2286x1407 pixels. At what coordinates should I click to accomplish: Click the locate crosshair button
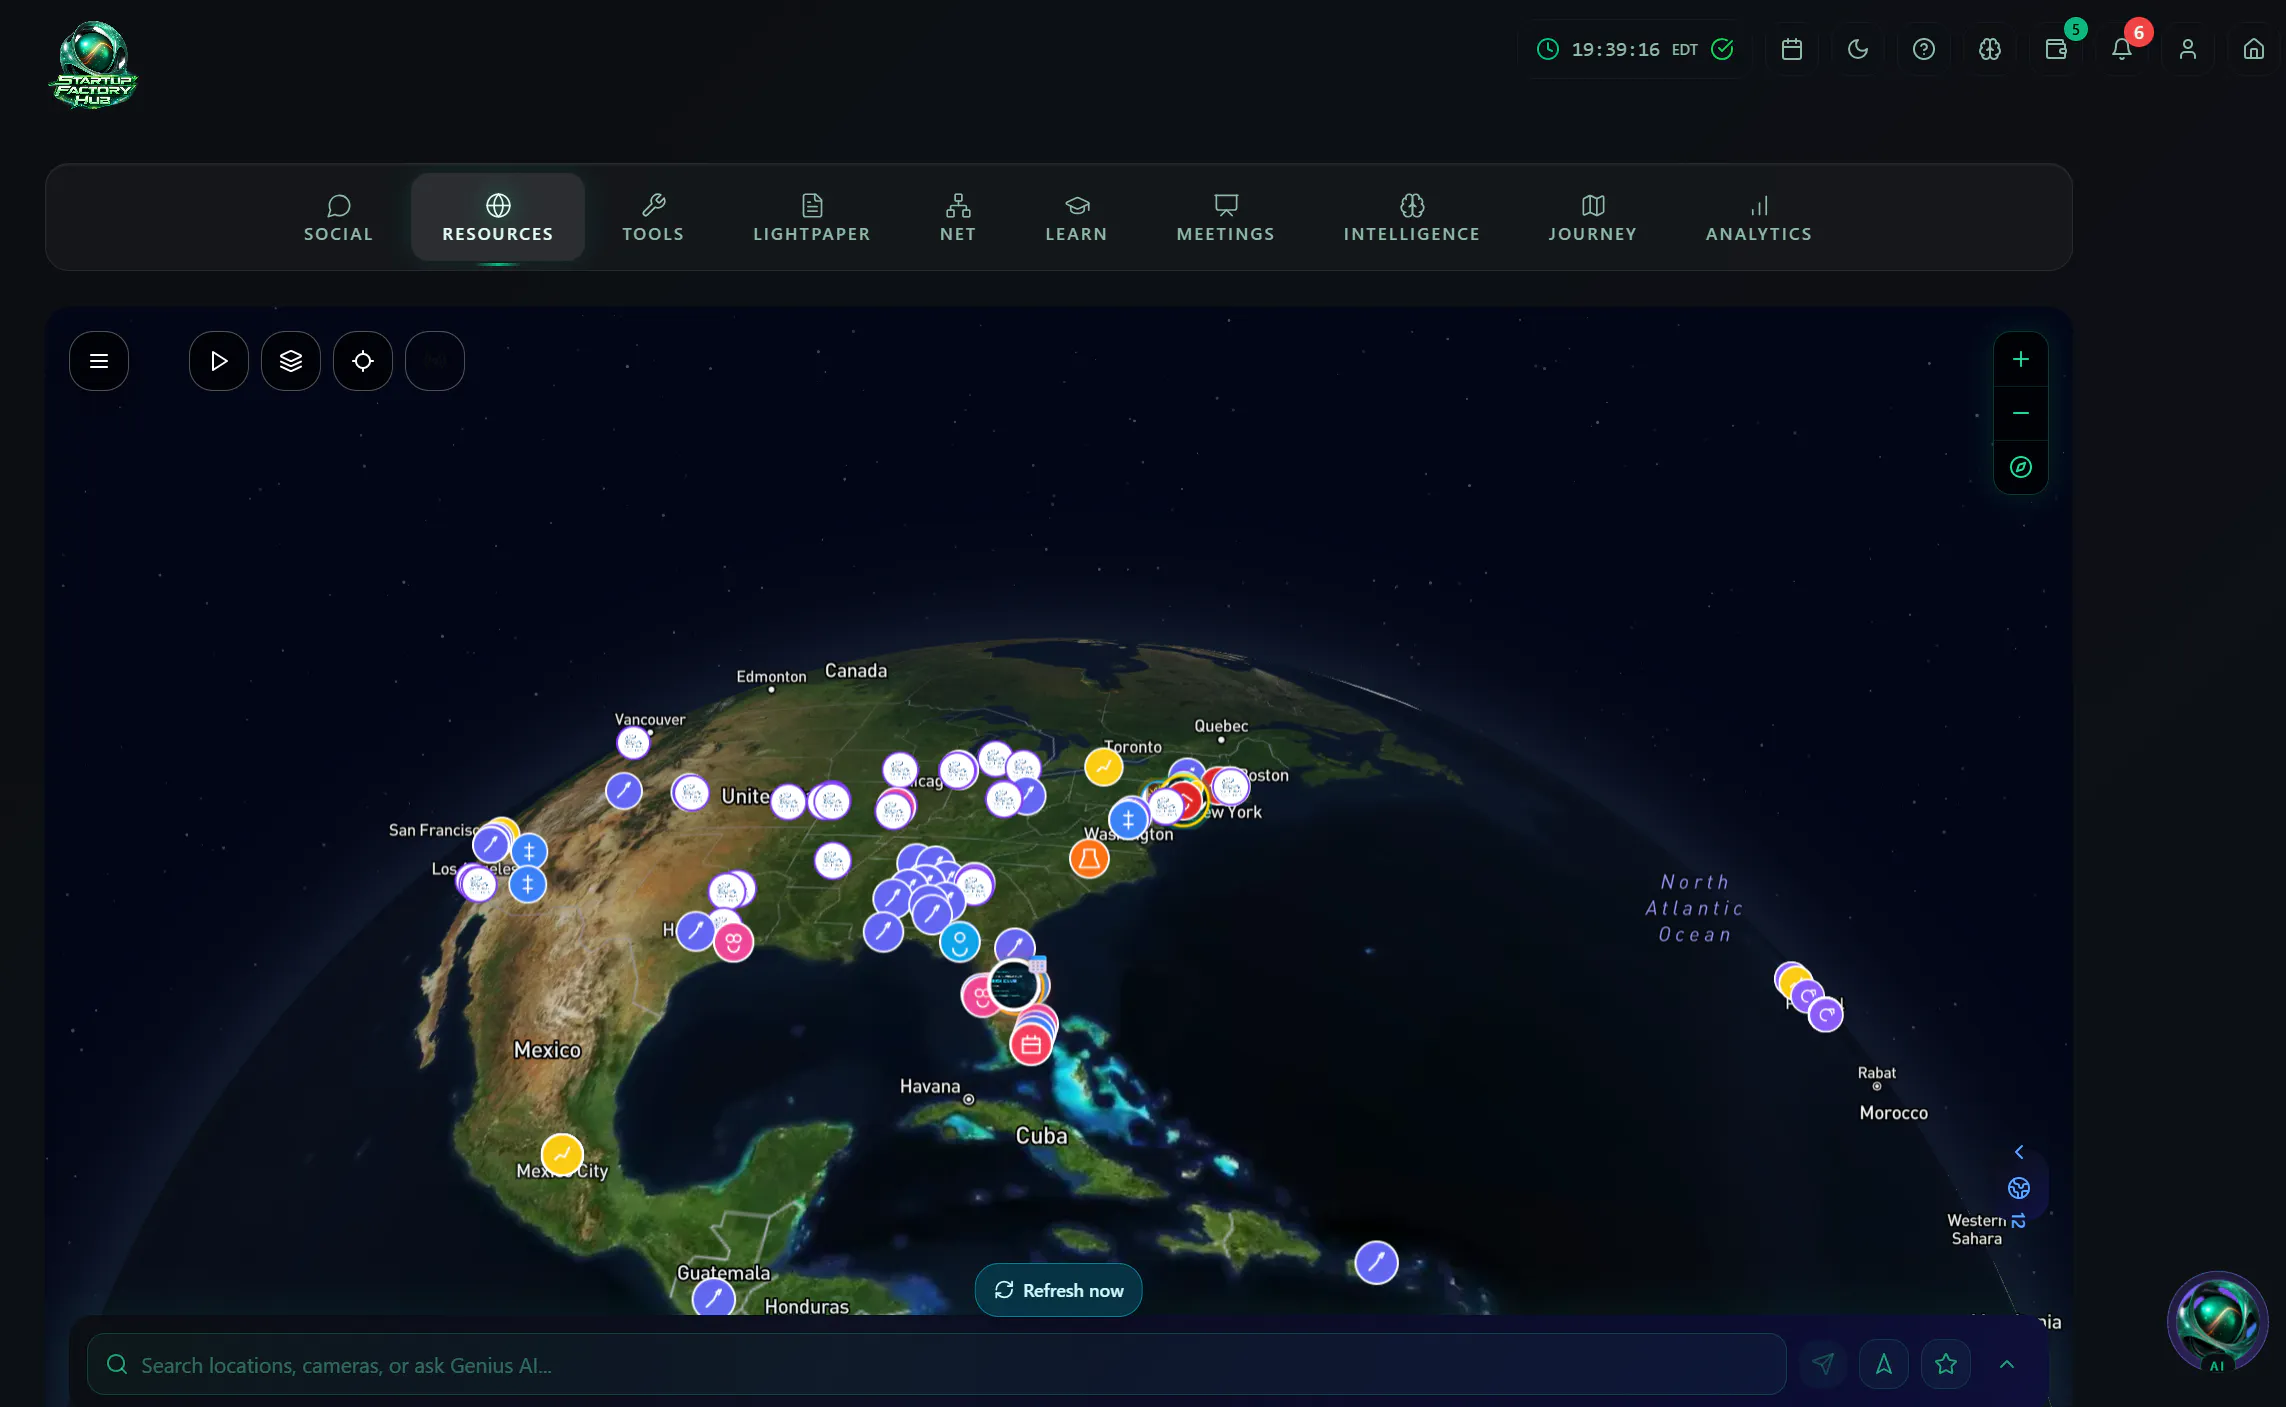363,361
